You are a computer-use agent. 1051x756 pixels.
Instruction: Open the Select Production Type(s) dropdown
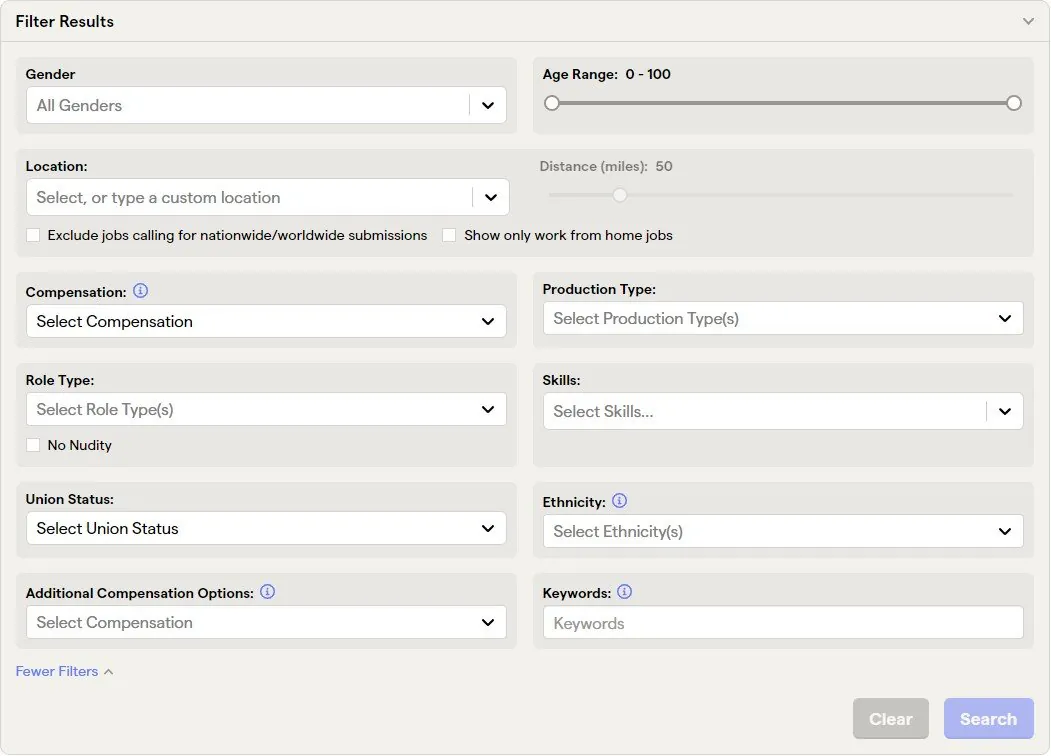coord(782,318)
